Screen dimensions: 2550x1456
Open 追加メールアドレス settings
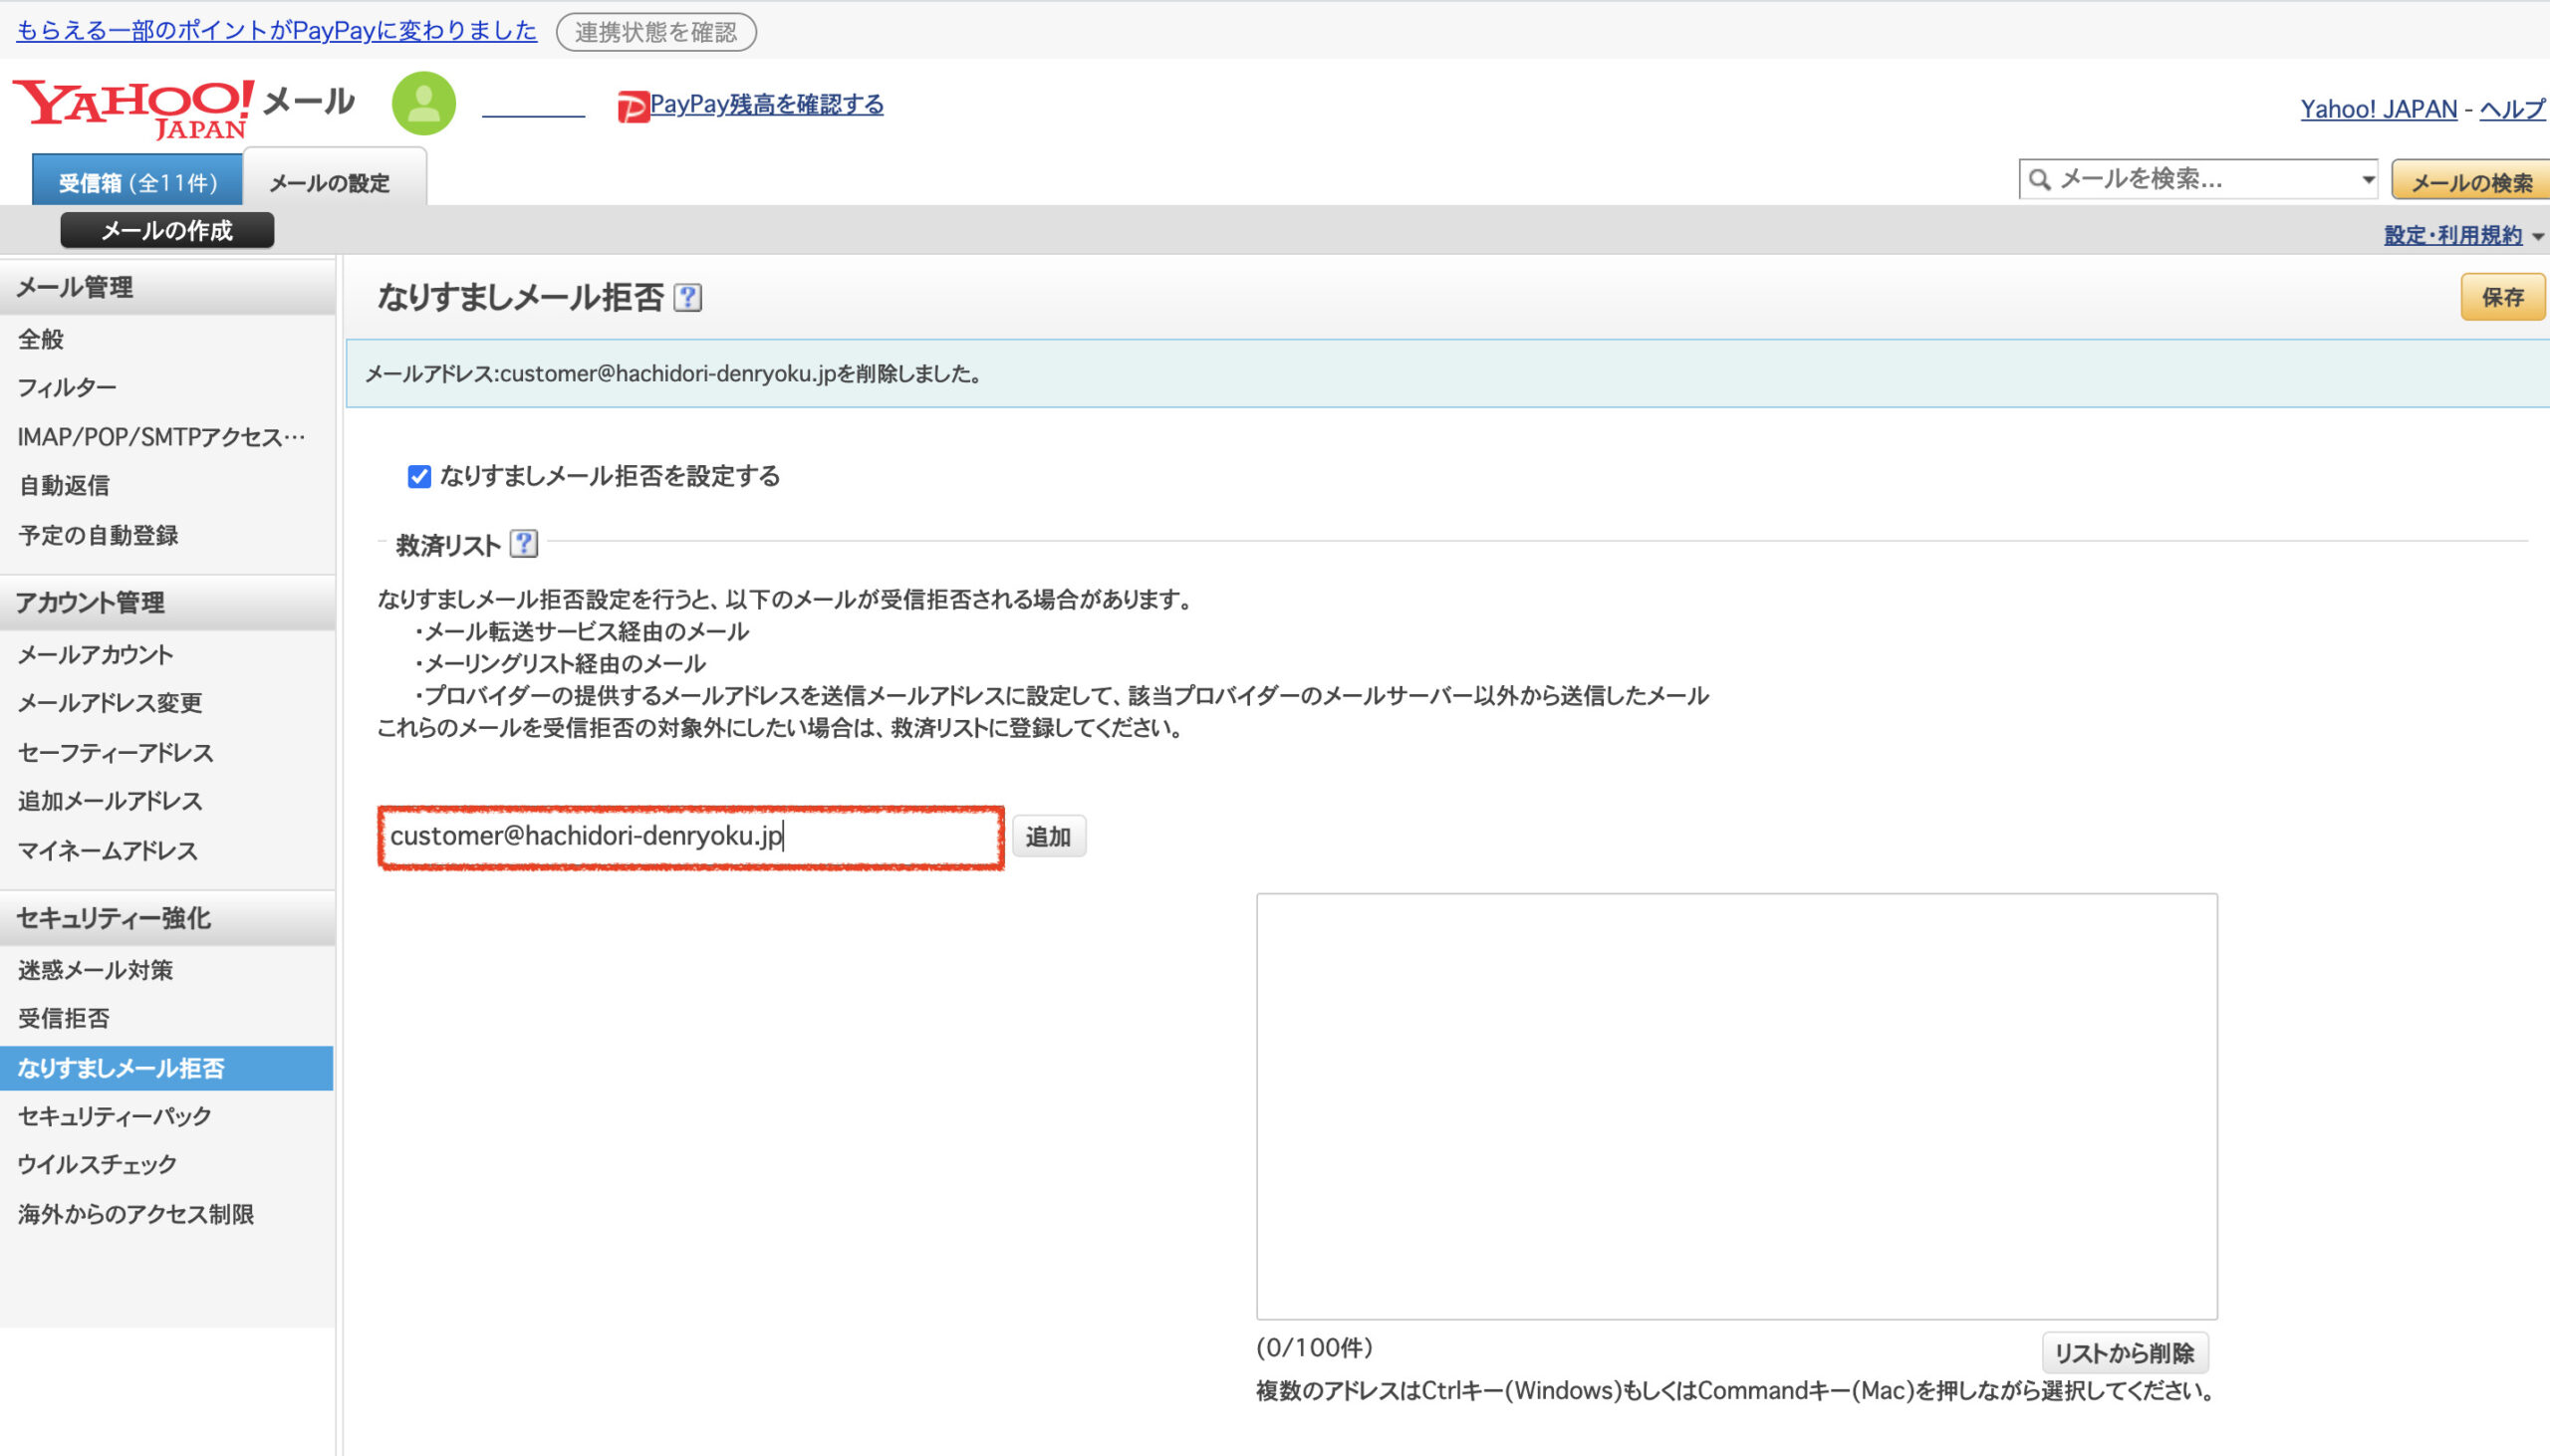click(110, 802)
